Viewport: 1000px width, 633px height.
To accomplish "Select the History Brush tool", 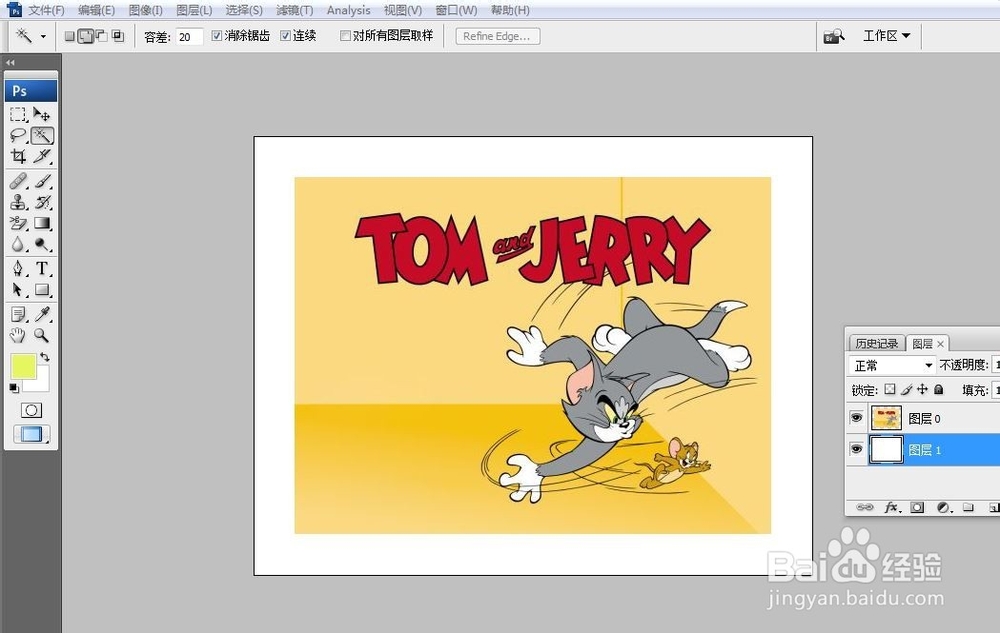I will [42, 202].
